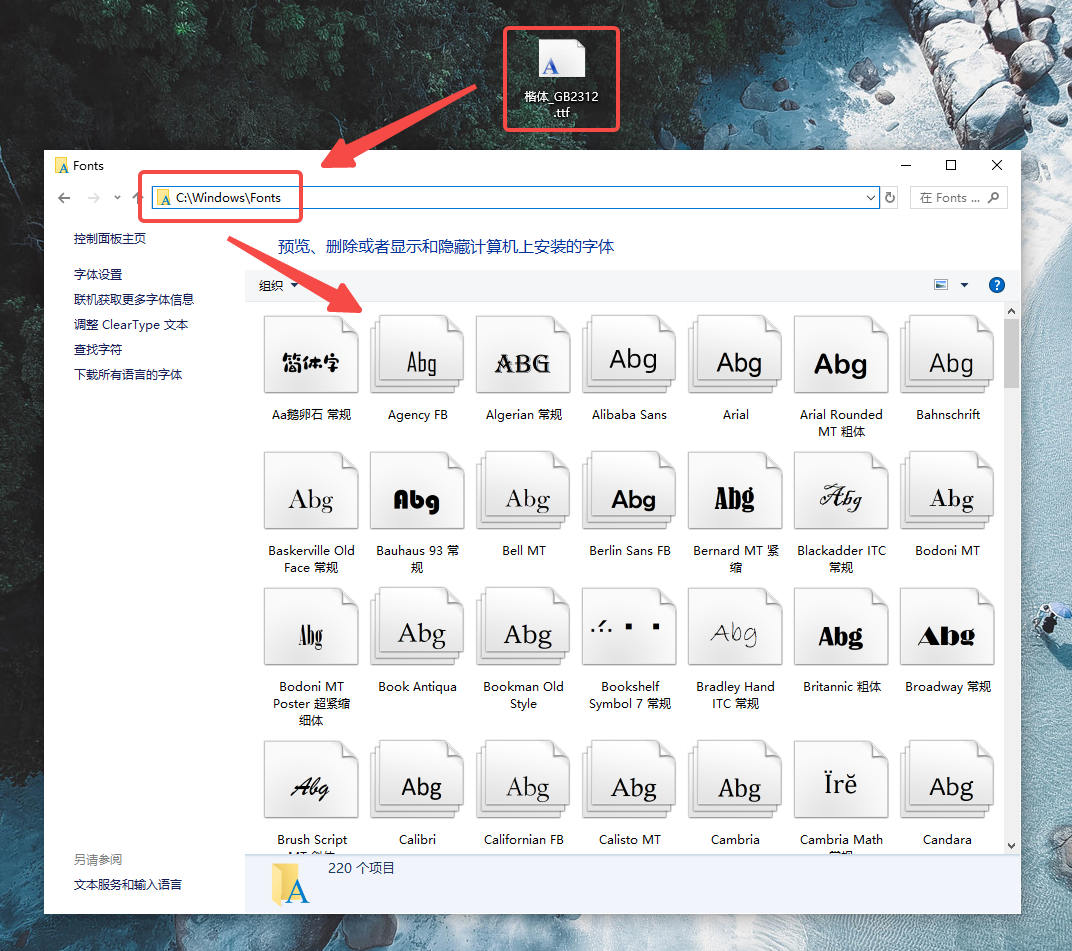Open the 组织 menu dropdown

tap(278, 285)
